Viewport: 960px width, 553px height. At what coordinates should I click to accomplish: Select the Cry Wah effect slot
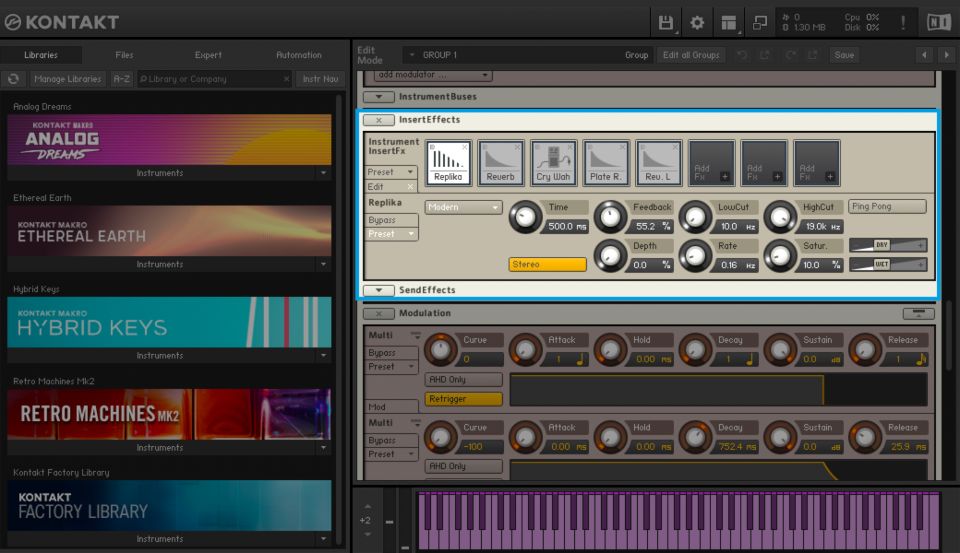(x=553, y=162)
